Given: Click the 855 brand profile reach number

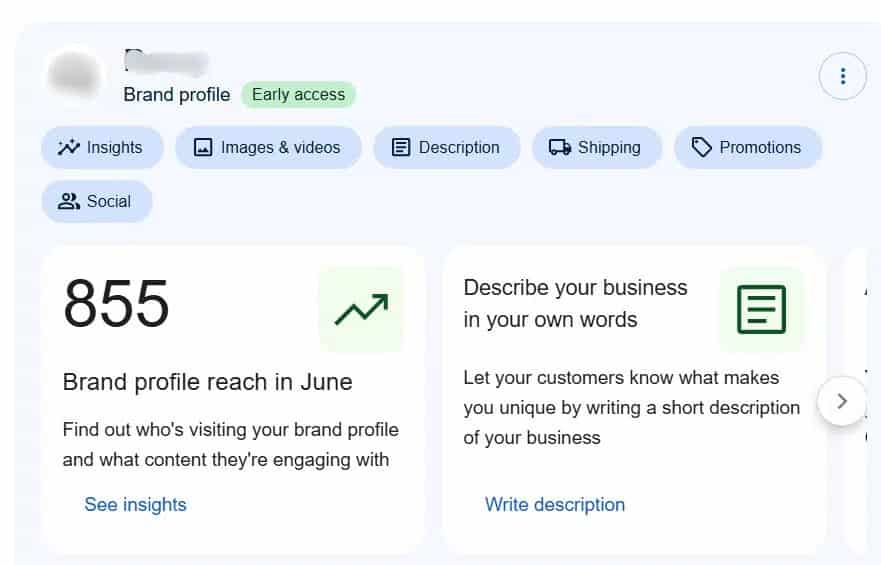Looking at the screenshot, I should coord(116,303).
